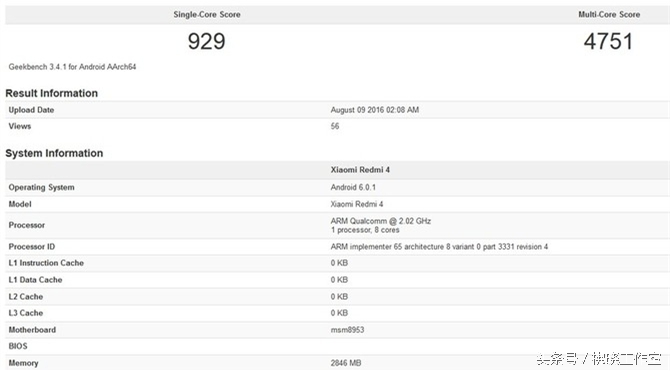Select the L3 Cache 0 KB value
The height and width of the screenshot is (371, 670).
pos(339,313)
